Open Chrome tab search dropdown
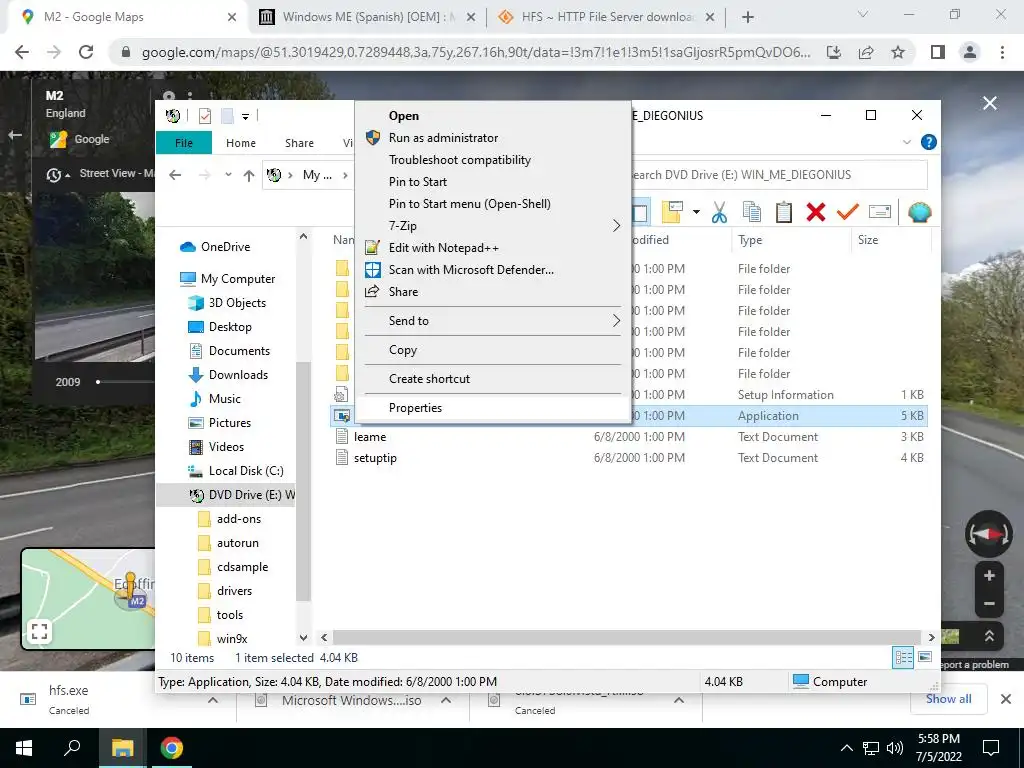This screenshot has height=768, width=1024. [x=863, y=14]
